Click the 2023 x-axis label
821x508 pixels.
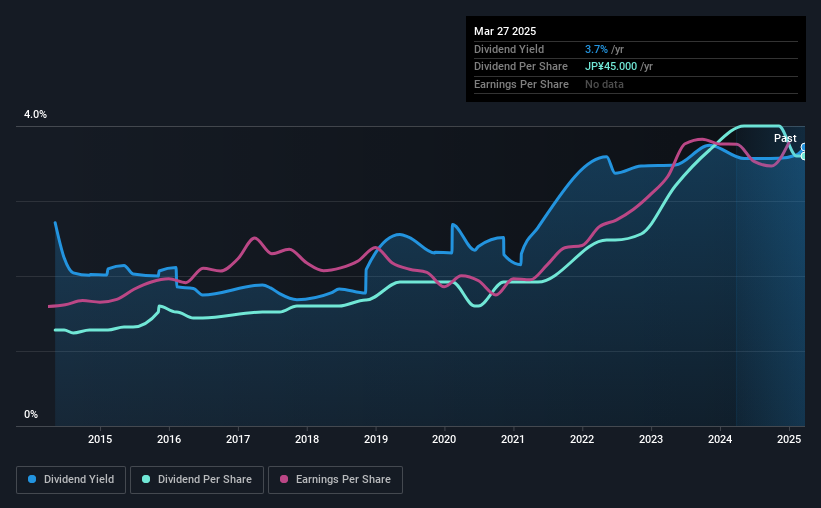click(x=651, y=439)
